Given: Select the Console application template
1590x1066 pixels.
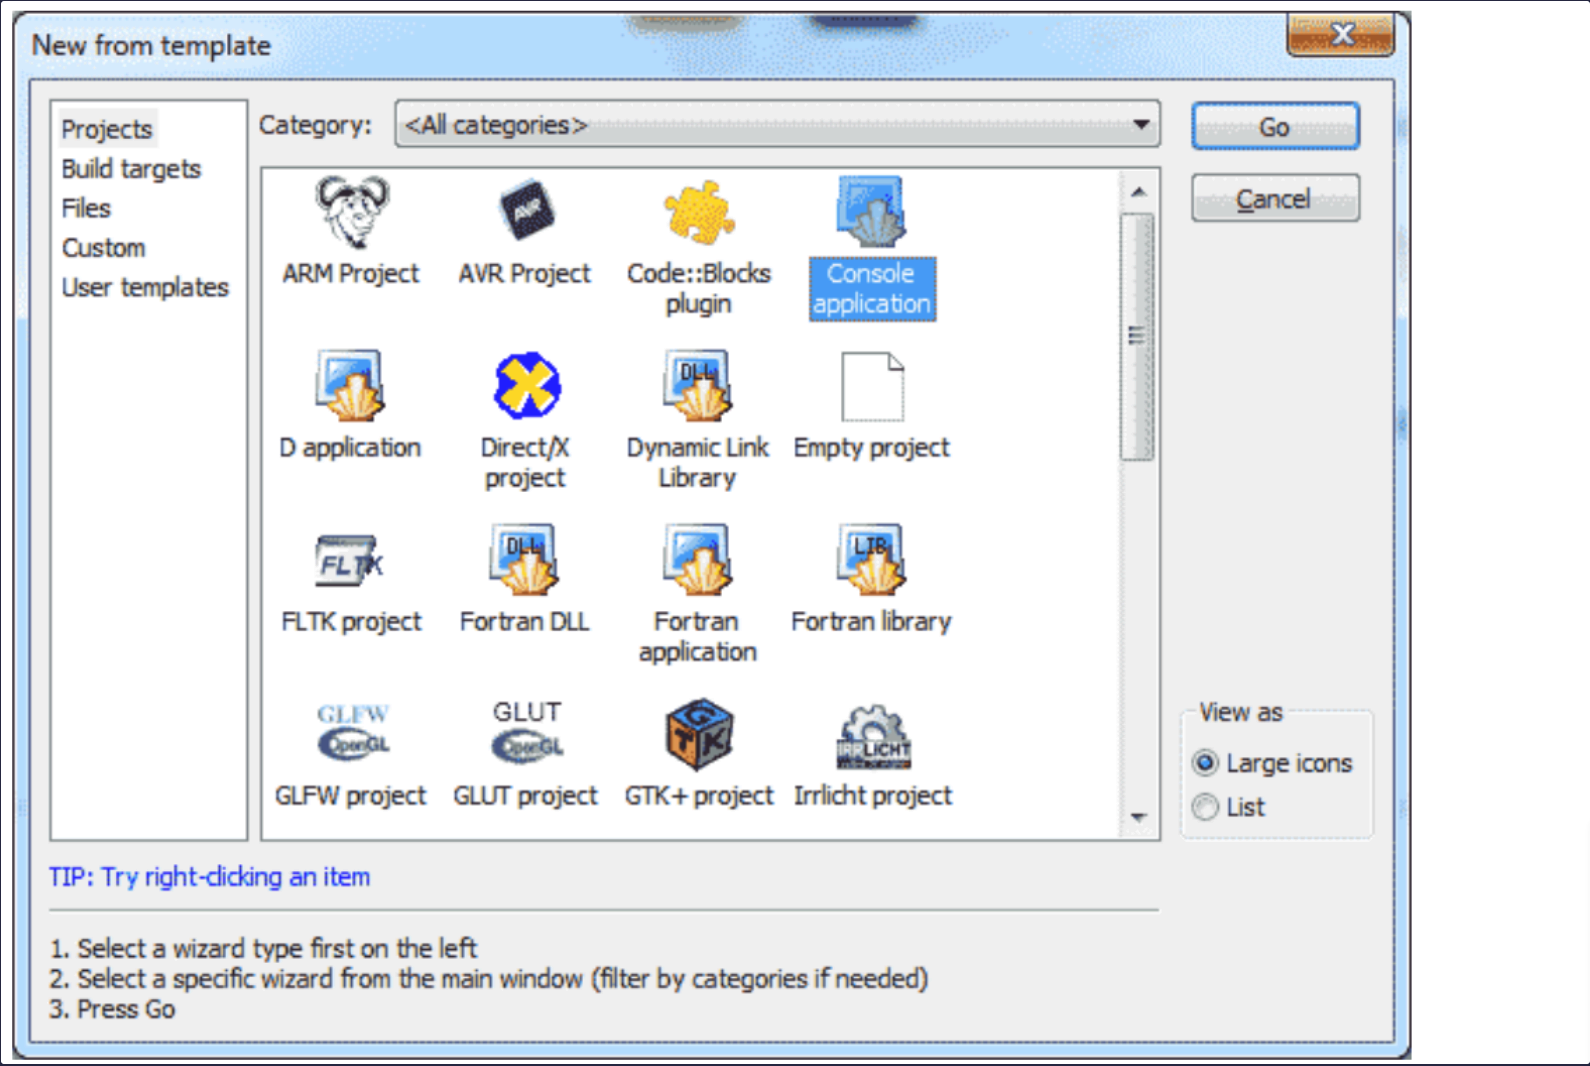Looking at the screenshot, I should pyautogui.click(x=871, y=213).
